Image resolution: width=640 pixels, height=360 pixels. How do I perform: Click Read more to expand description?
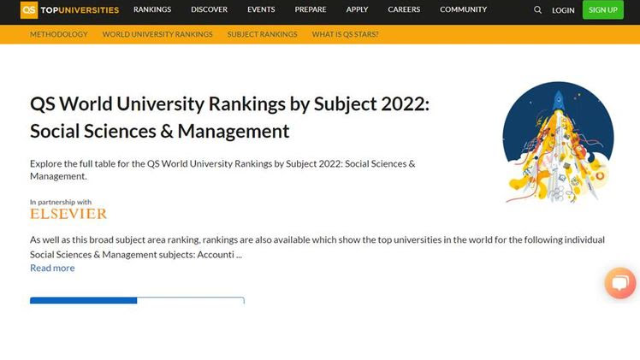click(x=52, y=268)
